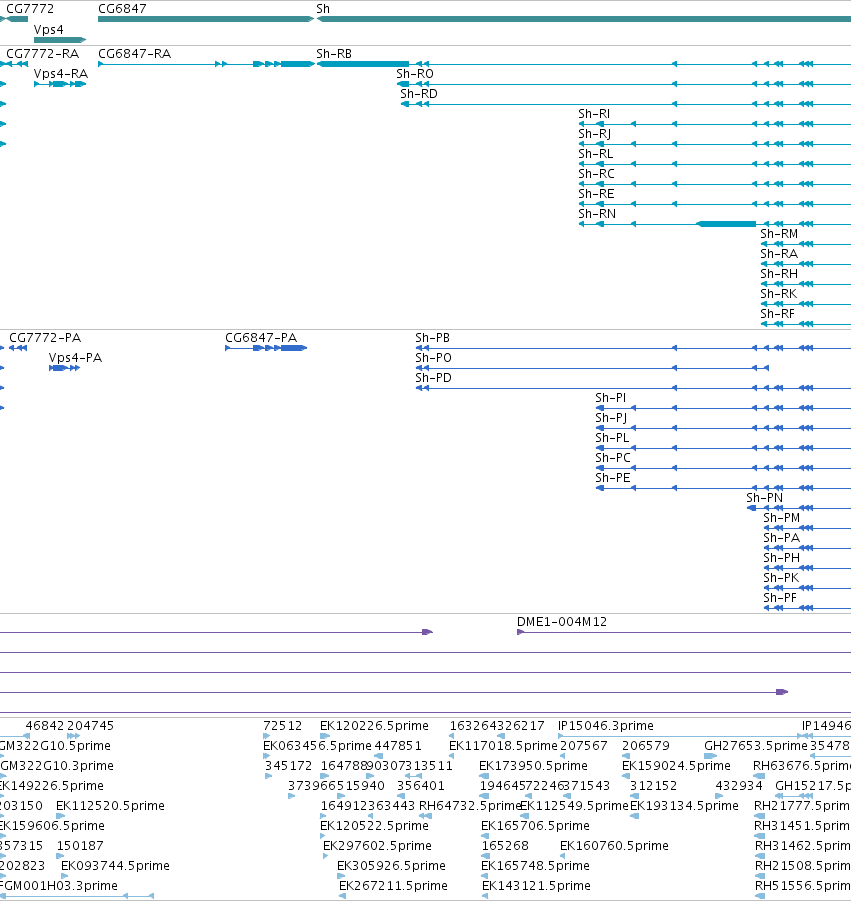Select the GM322G10.5prime EST label
Image resolution: width=851 pixels, height=901 pixels.
tap(55, 746)
